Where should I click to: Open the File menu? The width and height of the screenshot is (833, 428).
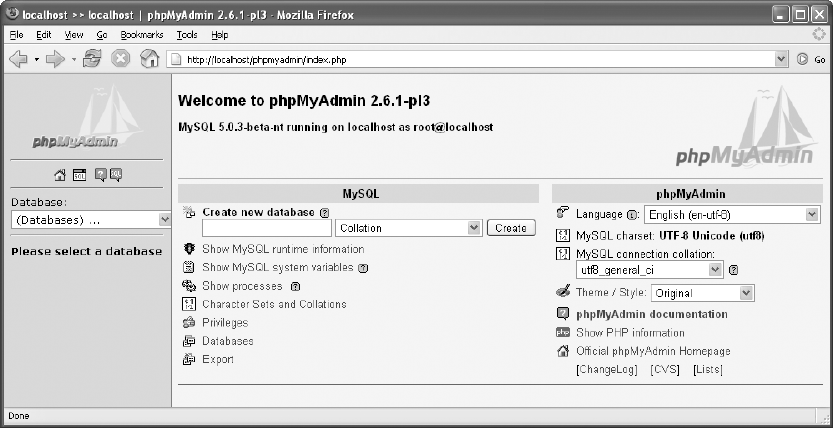pyautogui.click(x=16, y=35)
